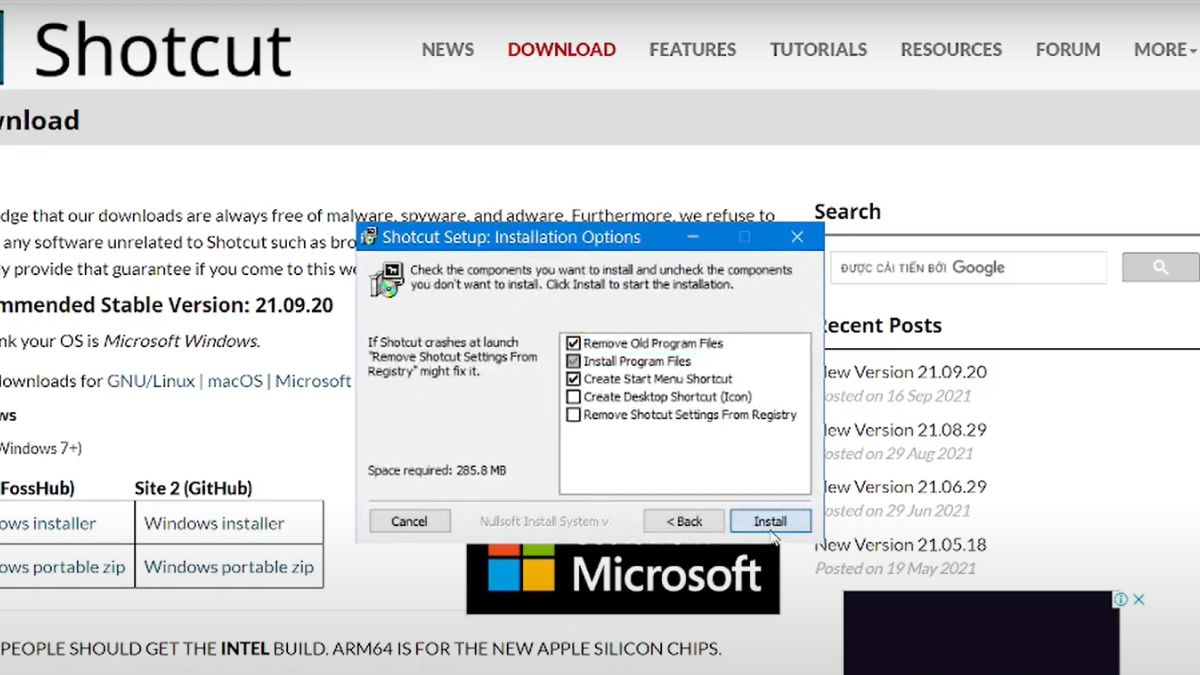The image size is (1200, 675).
Task: Focus the Google search field
Action: click(968, 267)
